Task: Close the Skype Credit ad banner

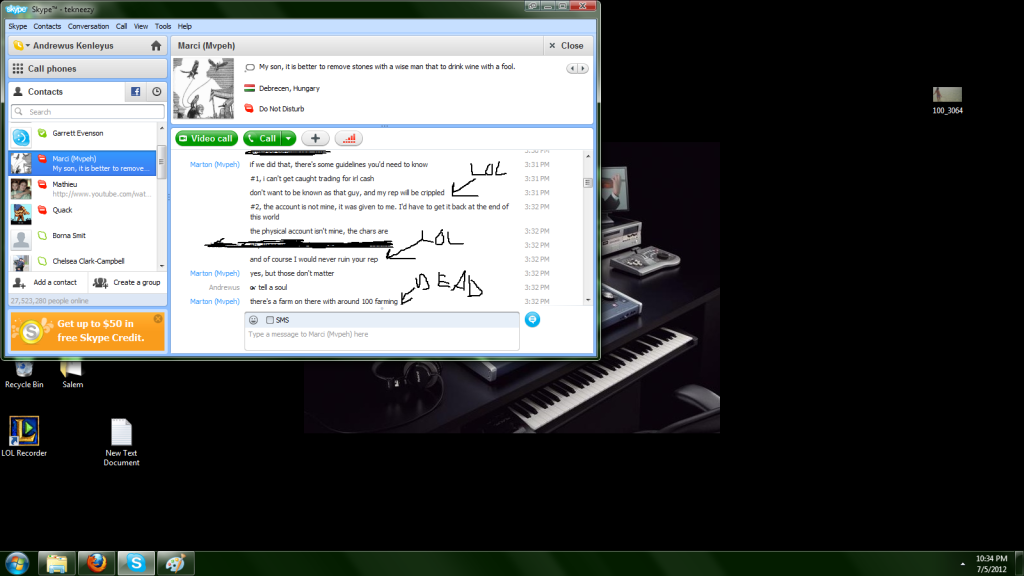Action: pos(158,319)
